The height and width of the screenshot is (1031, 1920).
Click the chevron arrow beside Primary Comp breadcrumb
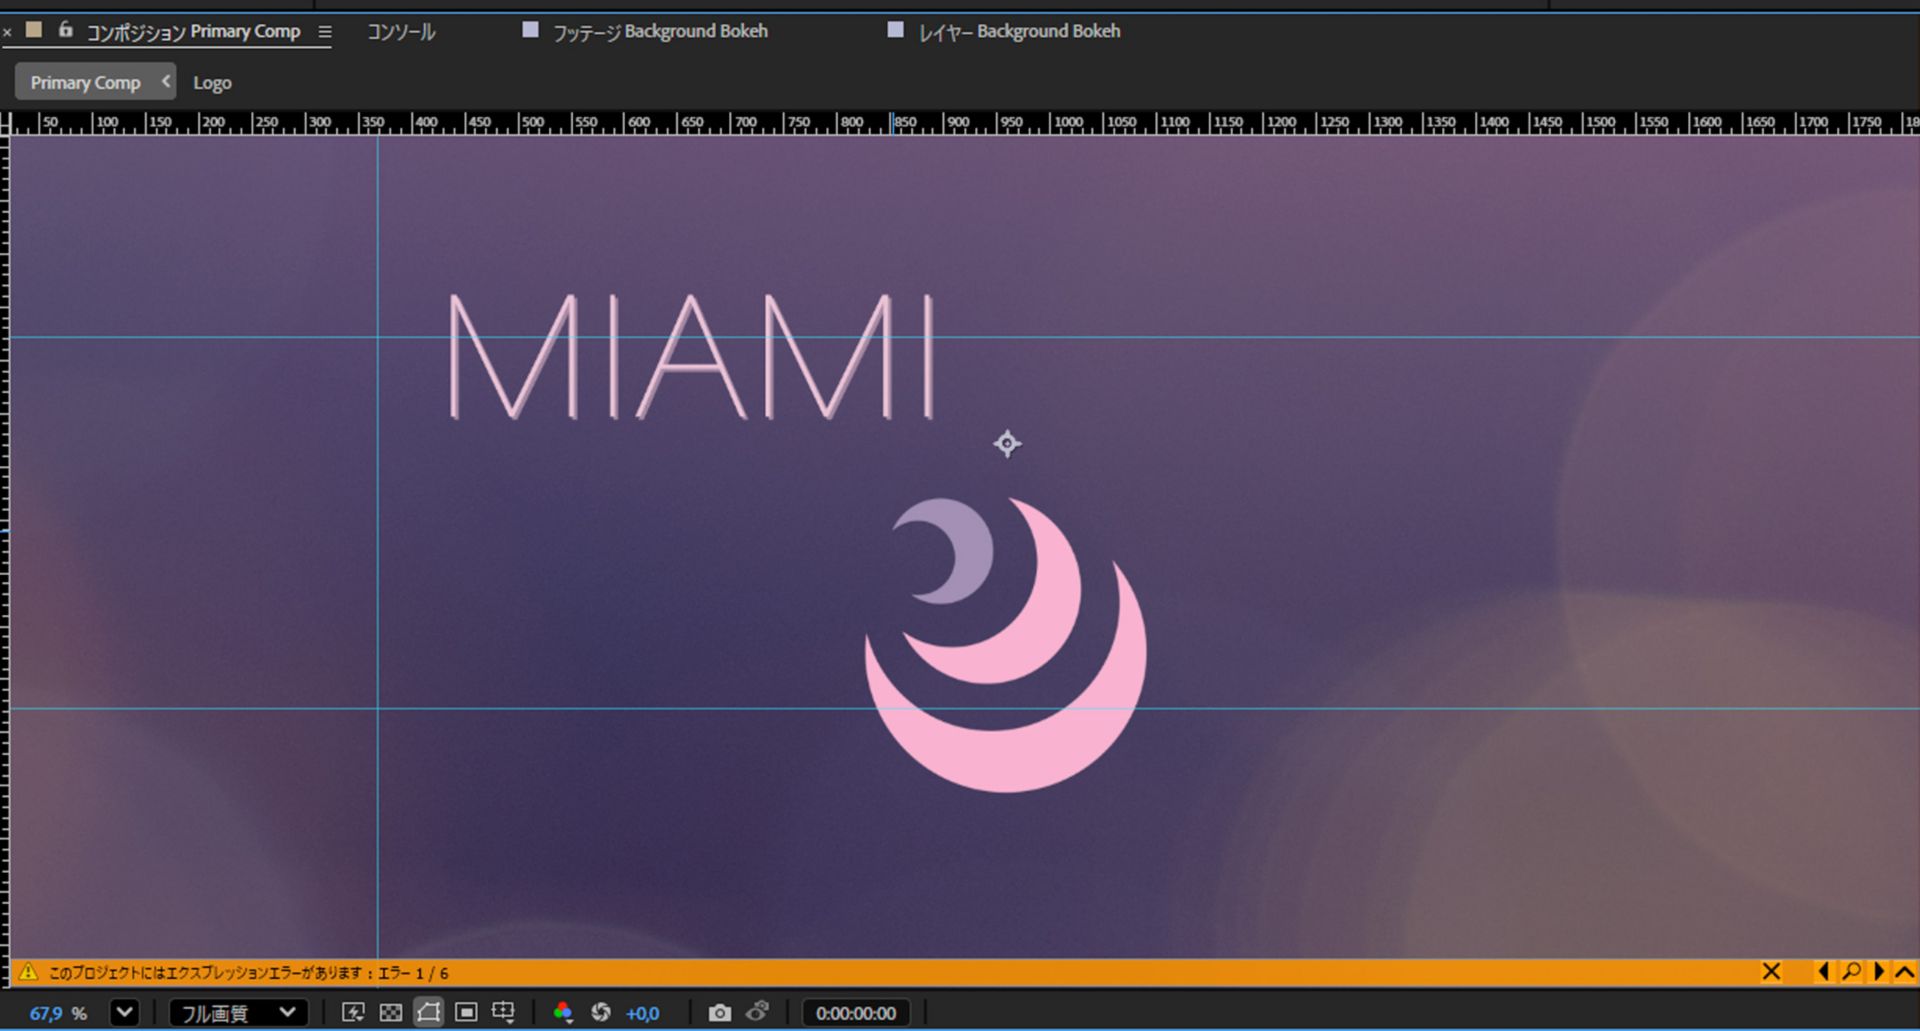pos(166,82)
